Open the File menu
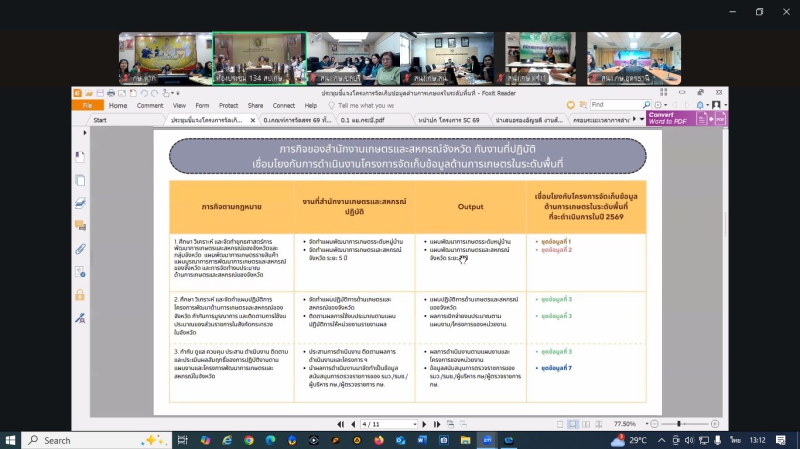This screenshot has width=800, height=449. [x=87, y=105]
